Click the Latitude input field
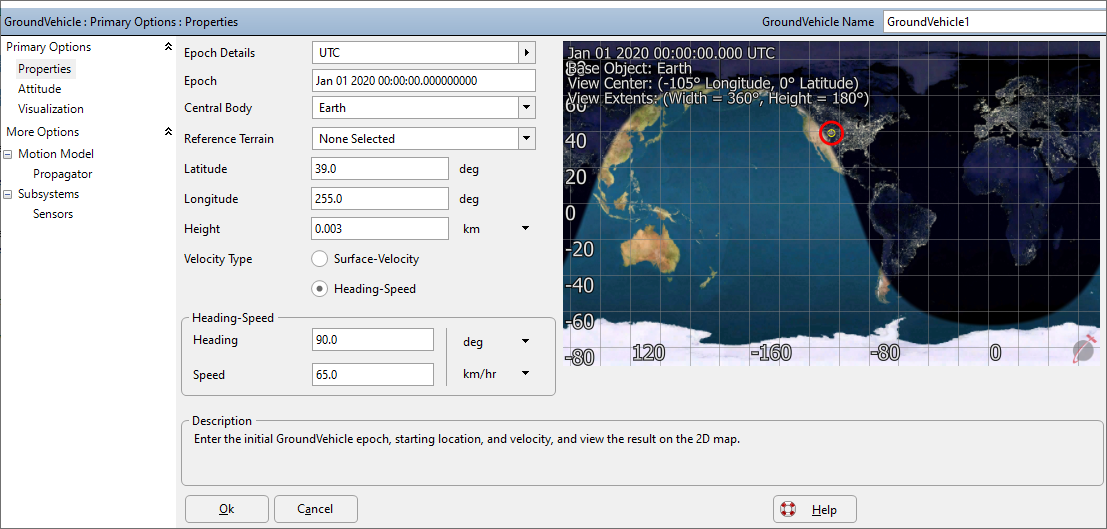This screenshot has height=529, width=1107. (380, 169)
